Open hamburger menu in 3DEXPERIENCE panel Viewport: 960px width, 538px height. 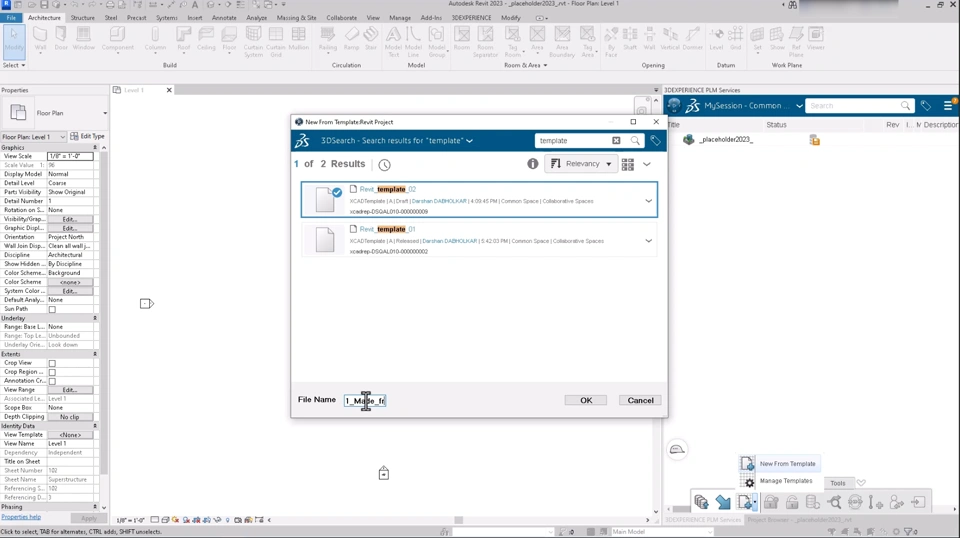(948, 106)
